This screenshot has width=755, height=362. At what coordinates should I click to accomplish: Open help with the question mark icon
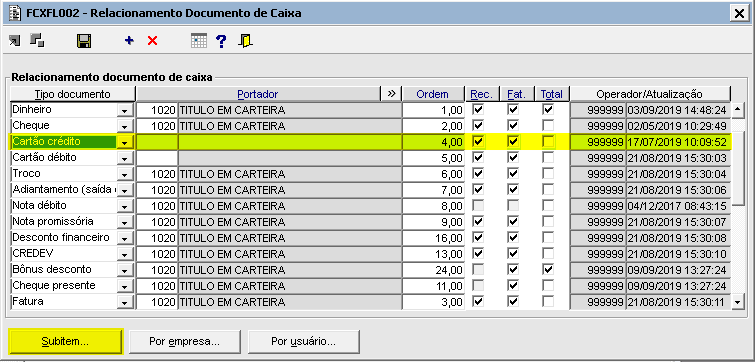[221, 41]
